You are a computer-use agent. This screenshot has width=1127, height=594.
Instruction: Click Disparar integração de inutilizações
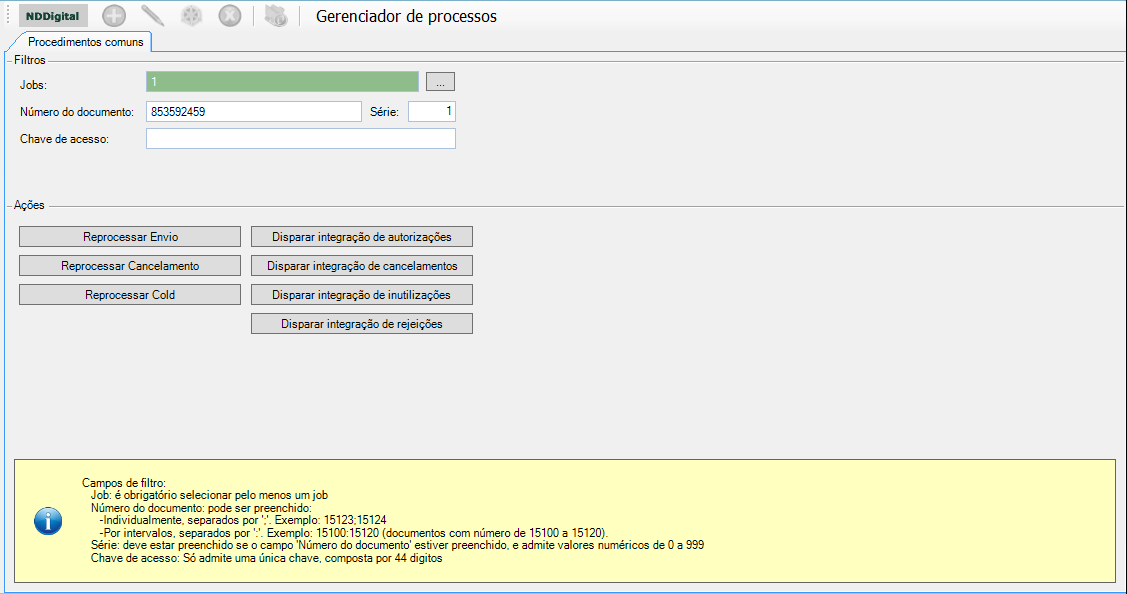pos(362,295)
